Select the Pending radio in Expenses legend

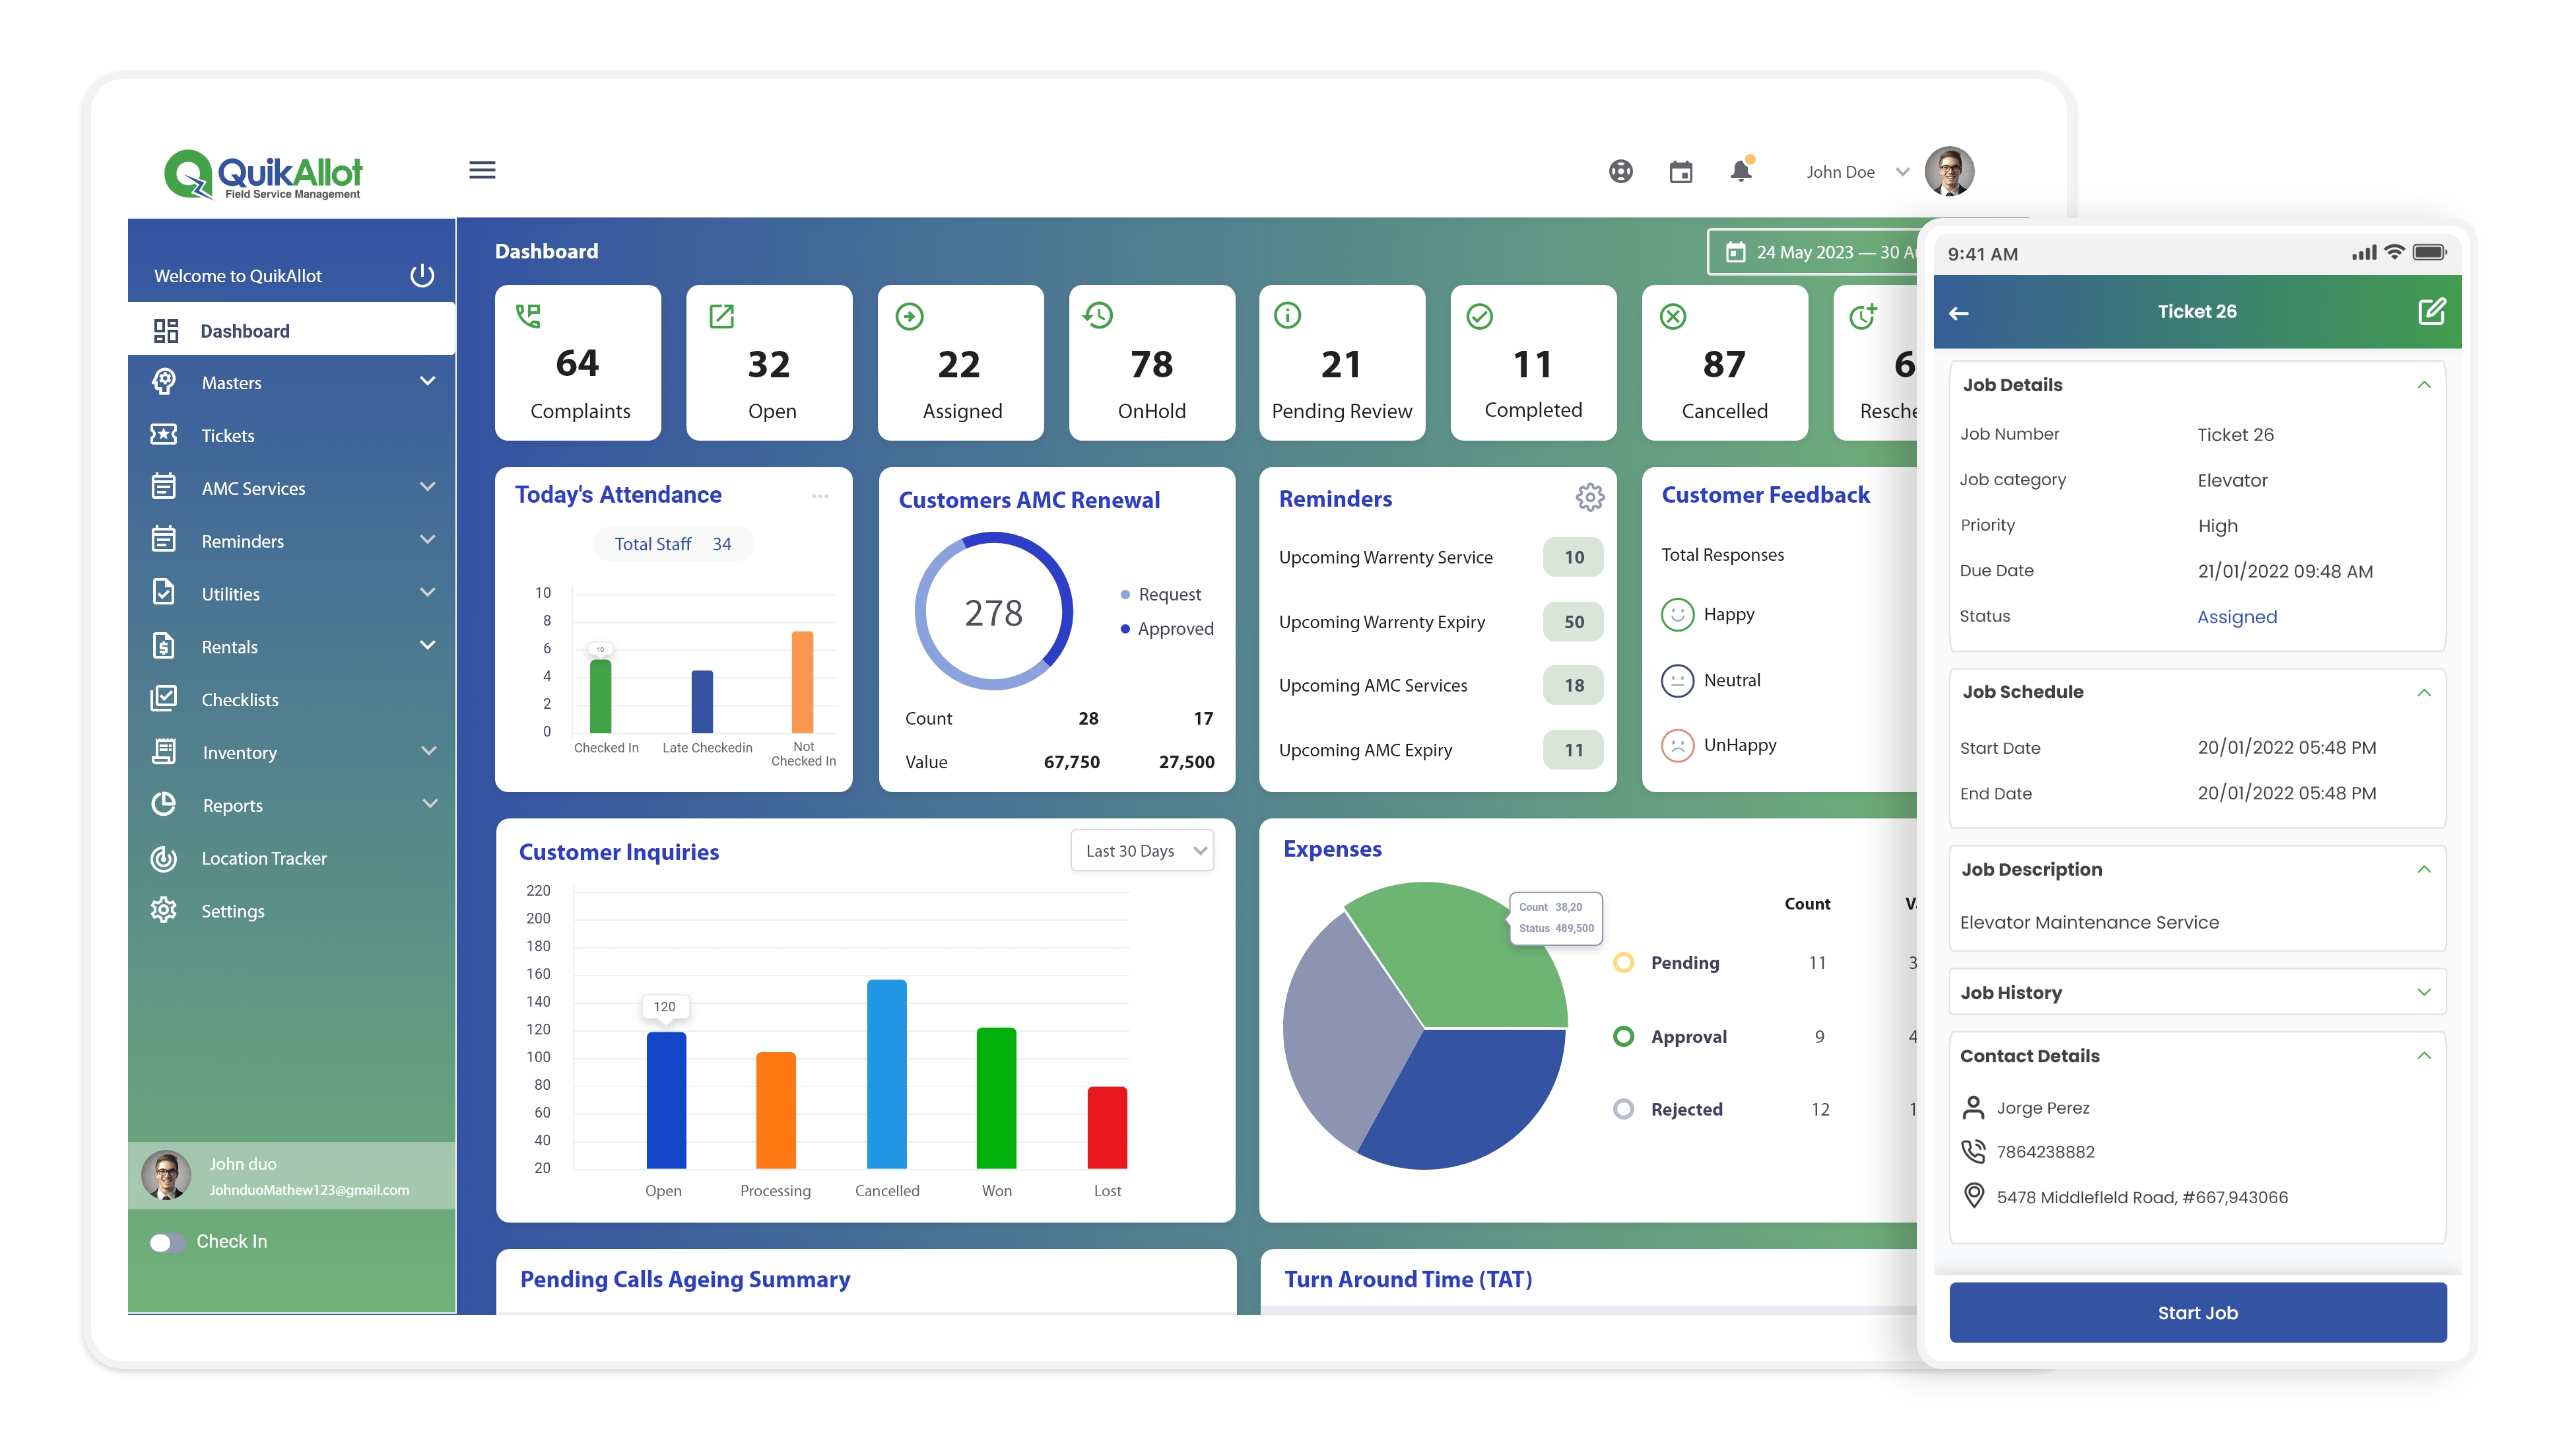(x=1622, y=963)
